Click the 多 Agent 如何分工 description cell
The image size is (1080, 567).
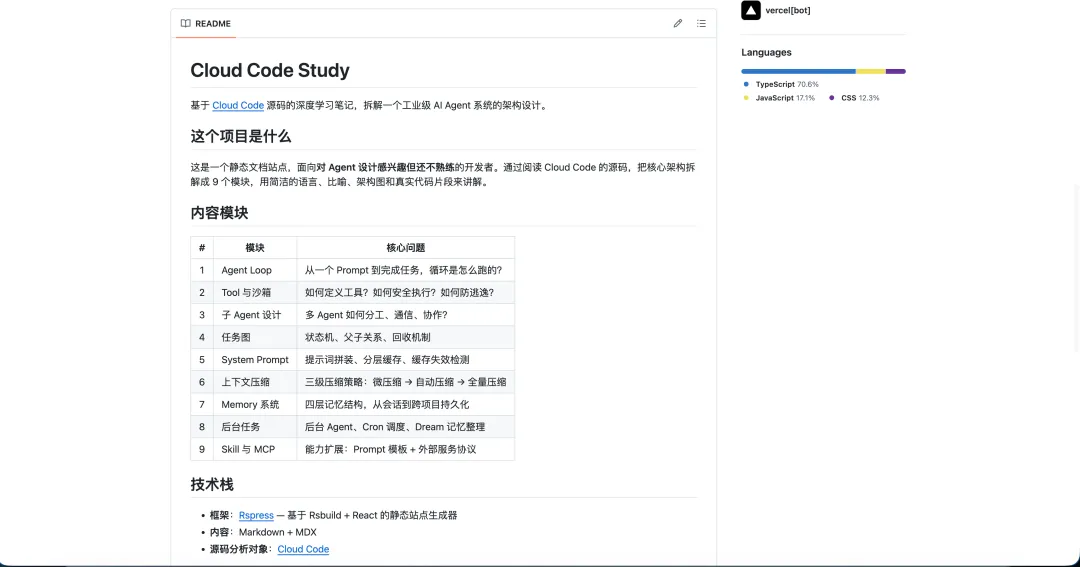406,315
